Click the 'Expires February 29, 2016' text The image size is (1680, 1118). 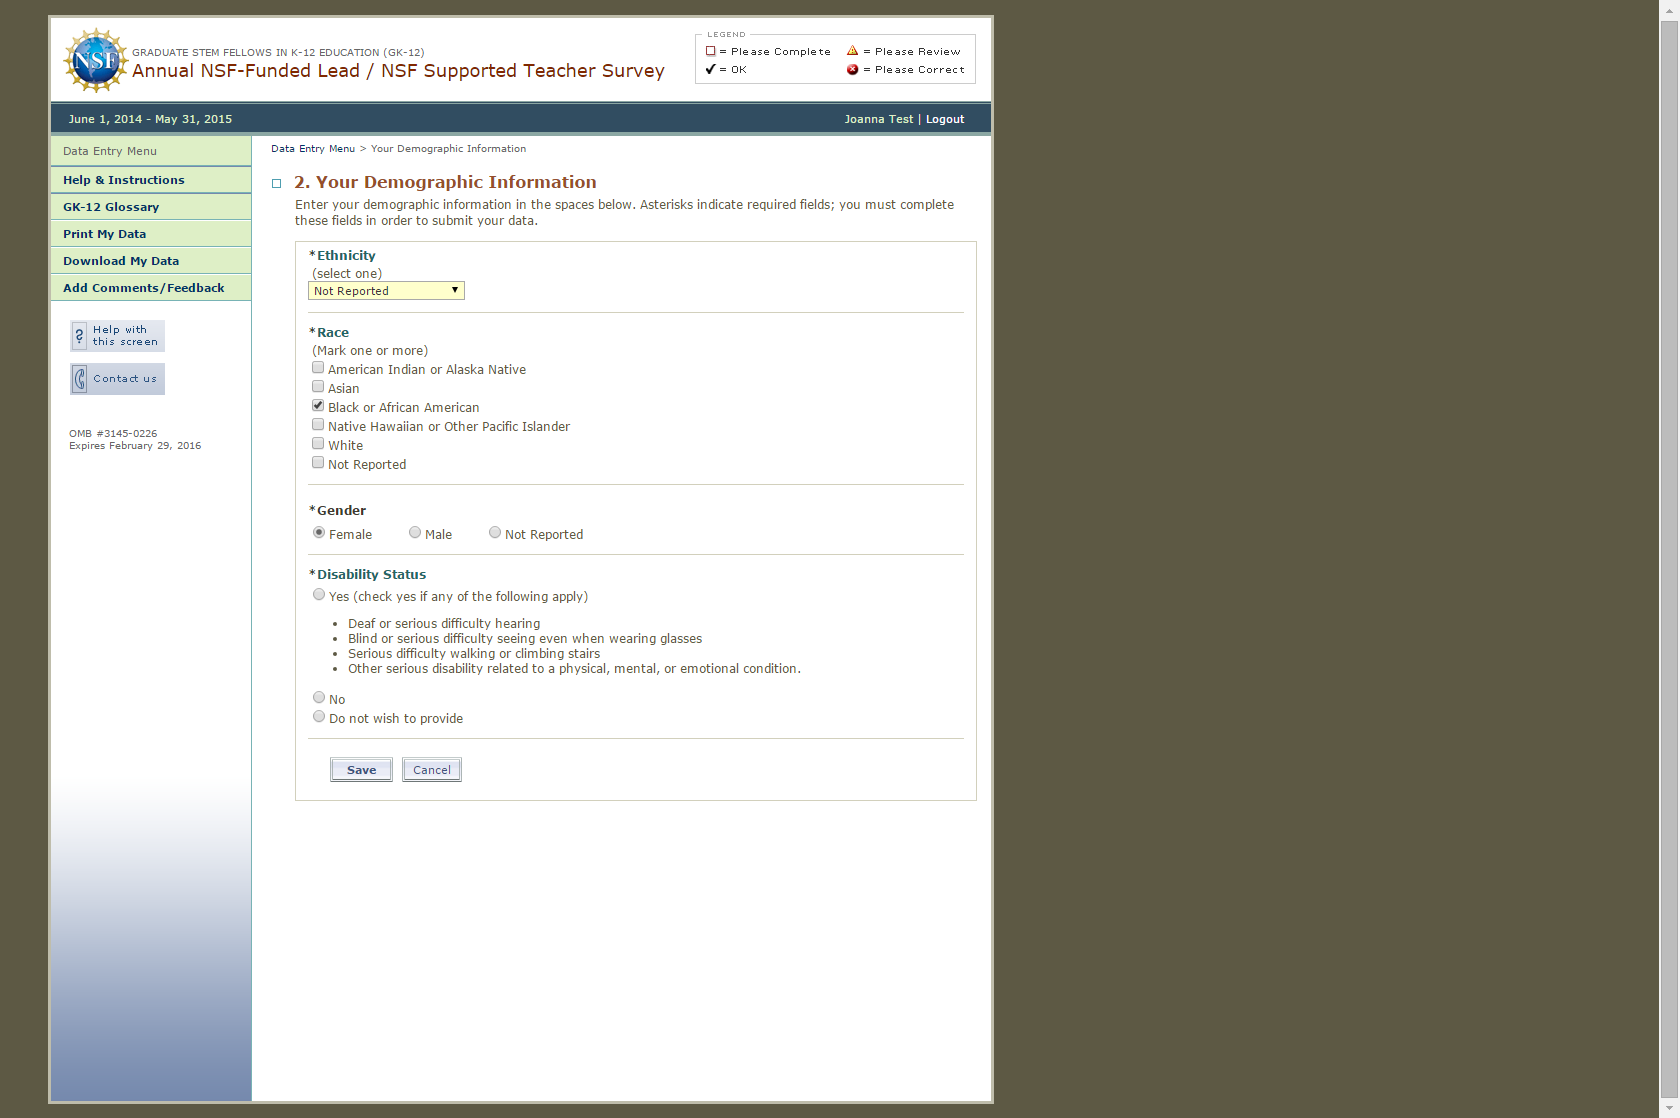click(135, 446)
